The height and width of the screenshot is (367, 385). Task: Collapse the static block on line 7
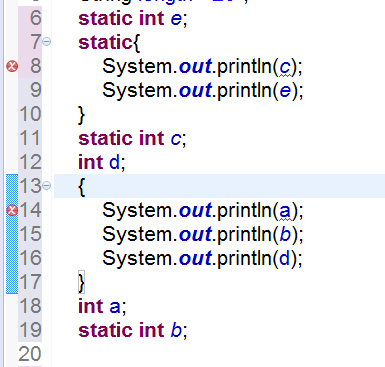(47, 42)
